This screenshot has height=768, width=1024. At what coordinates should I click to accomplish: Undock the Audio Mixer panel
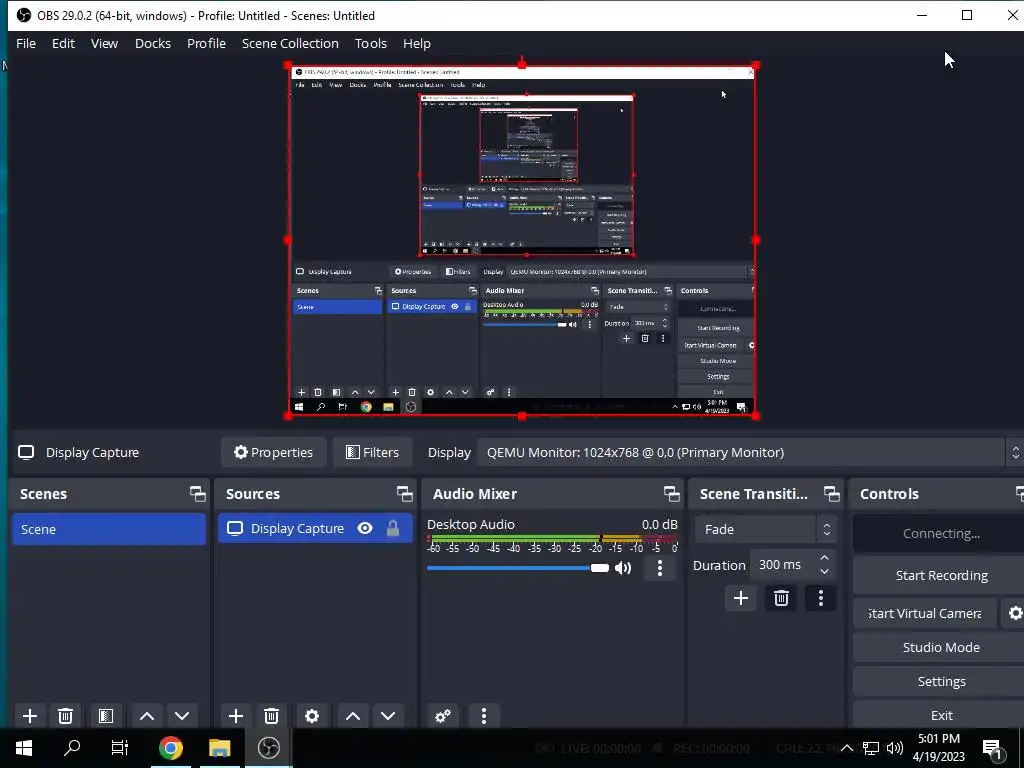tap(671, 494)
